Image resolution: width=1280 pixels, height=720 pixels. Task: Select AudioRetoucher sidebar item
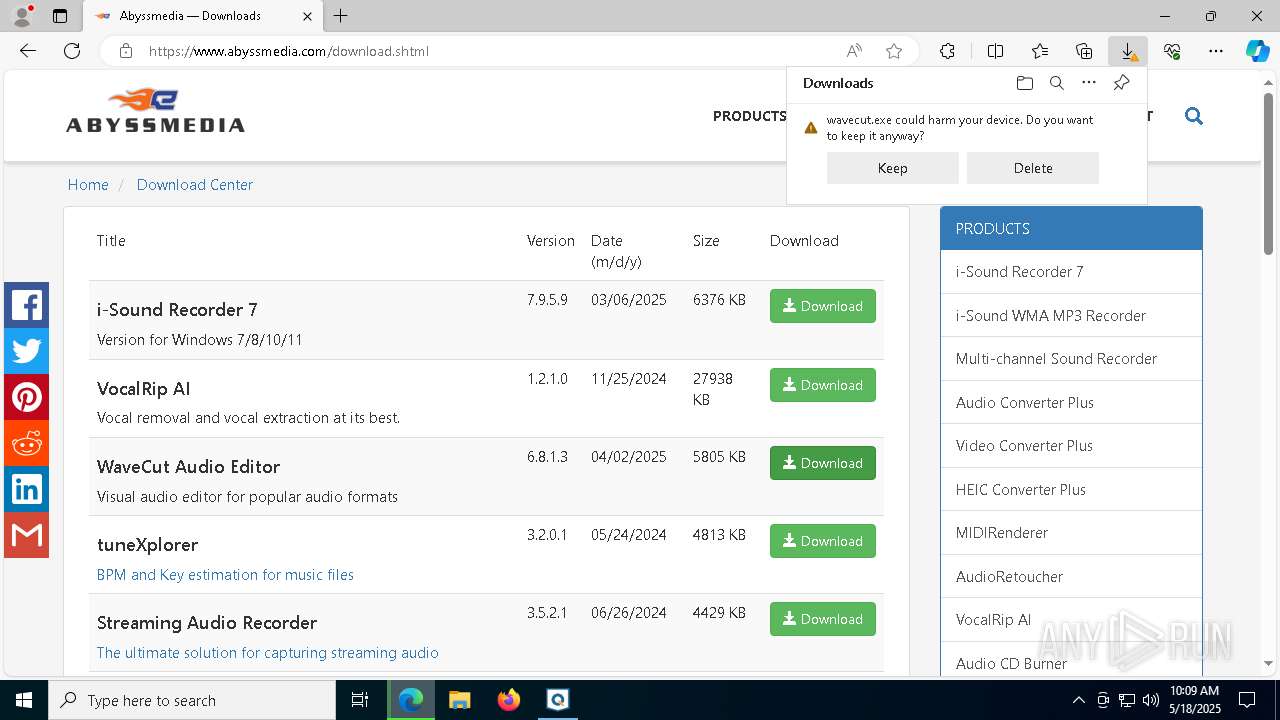1071,576
